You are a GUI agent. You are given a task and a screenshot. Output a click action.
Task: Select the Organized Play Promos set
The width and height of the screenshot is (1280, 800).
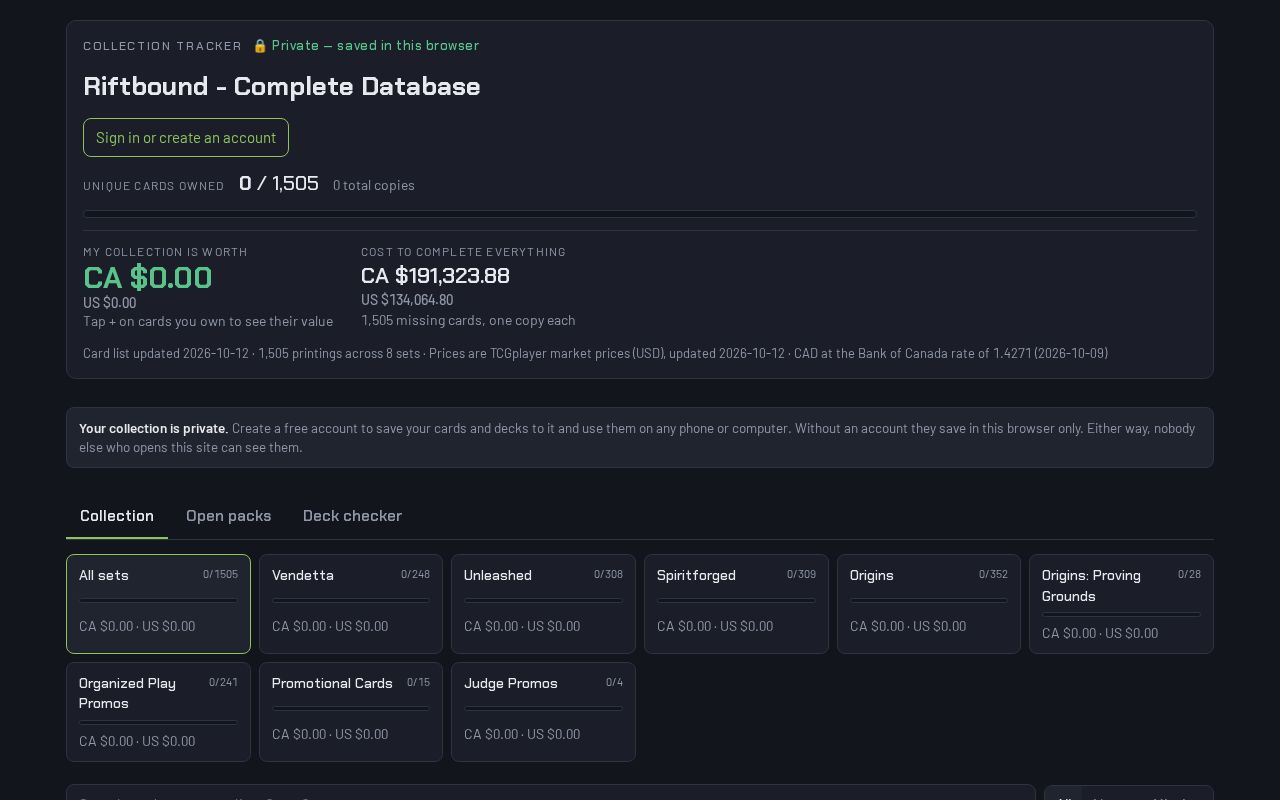point(158,712)
